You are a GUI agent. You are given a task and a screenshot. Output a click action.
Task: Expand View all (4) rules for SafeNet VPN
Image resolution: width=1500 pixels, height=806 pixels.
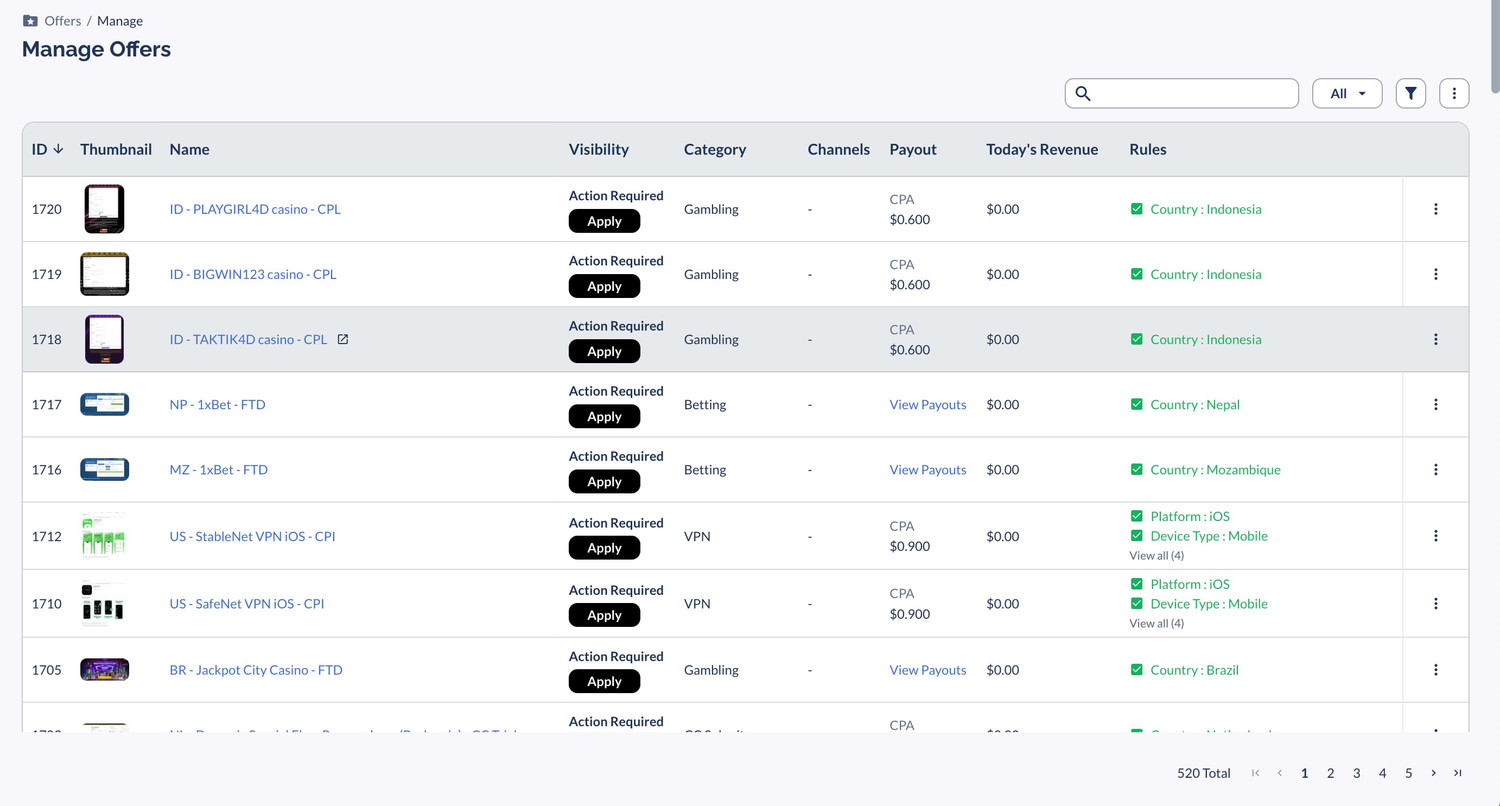tap(1157, 623)
